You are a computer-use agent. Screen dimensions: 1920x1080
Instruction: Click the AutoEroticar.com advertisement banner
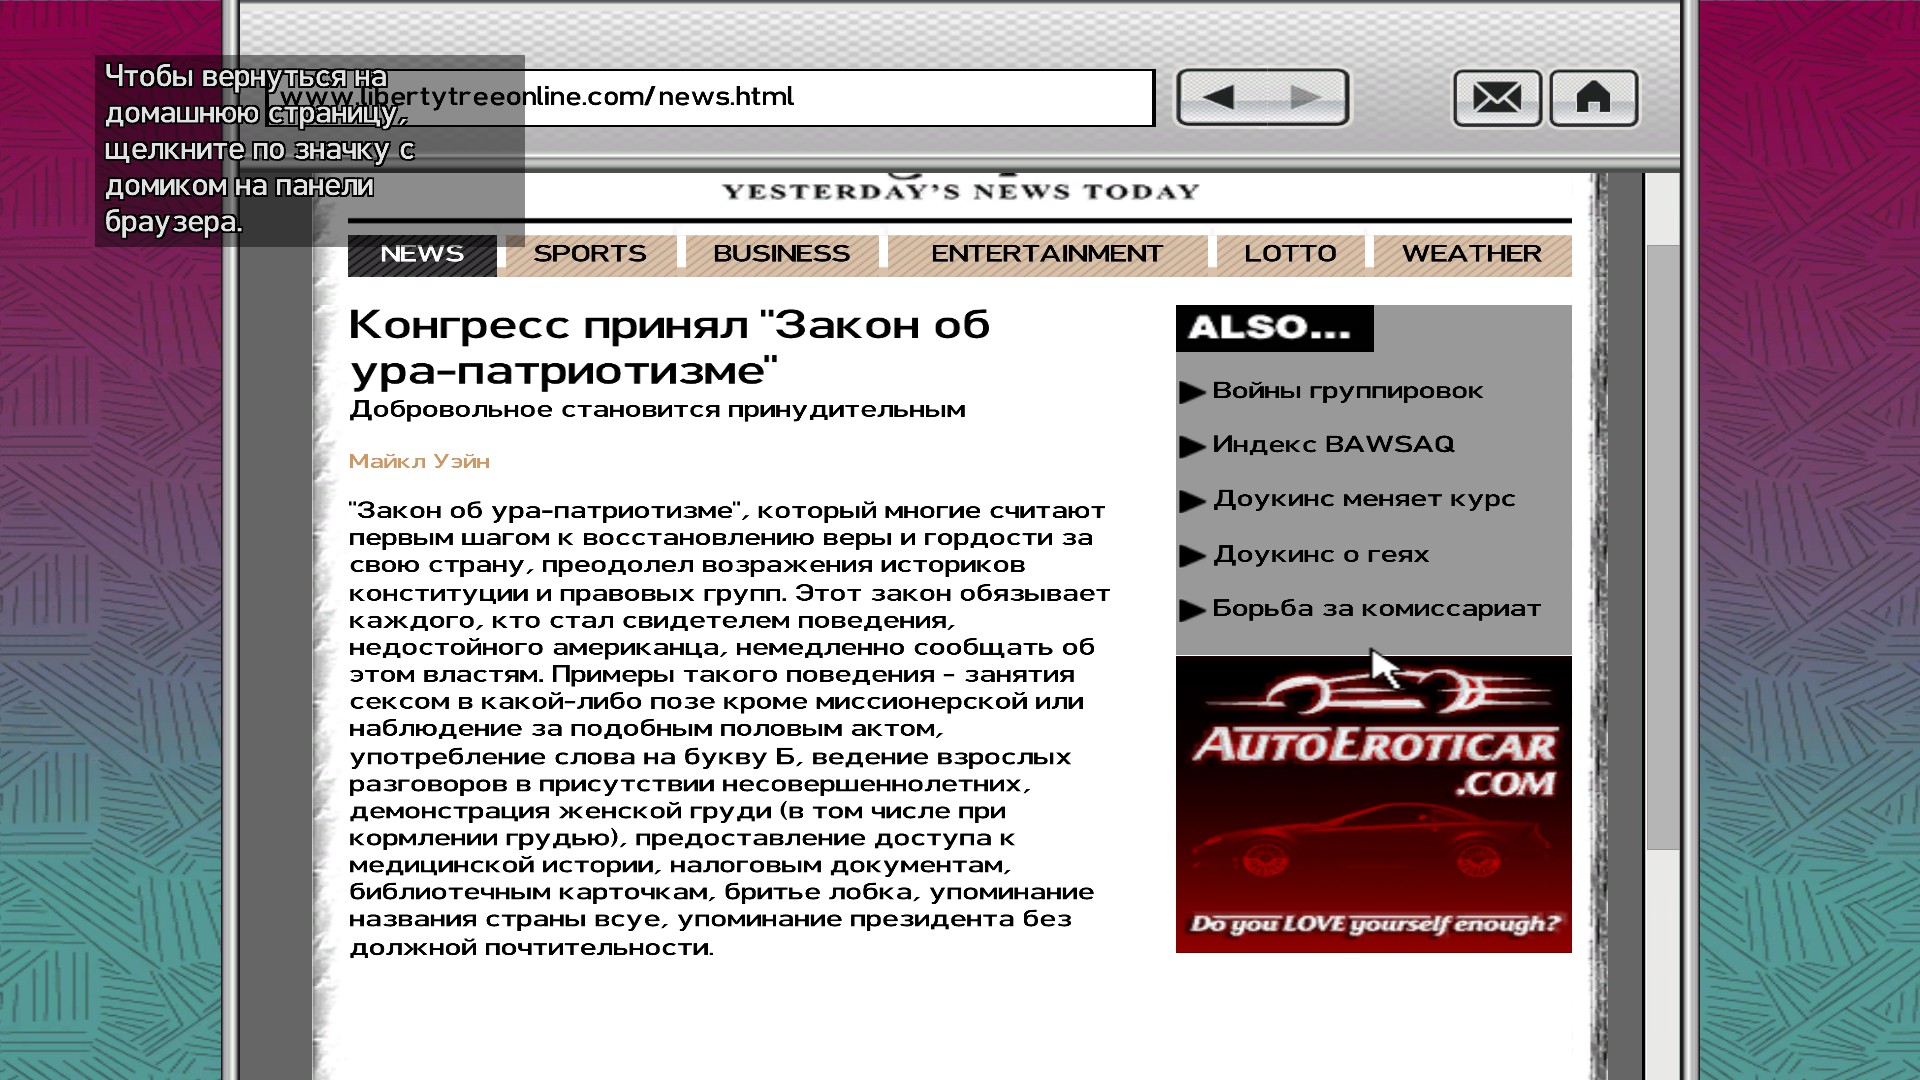click(x=1373, y=804)
